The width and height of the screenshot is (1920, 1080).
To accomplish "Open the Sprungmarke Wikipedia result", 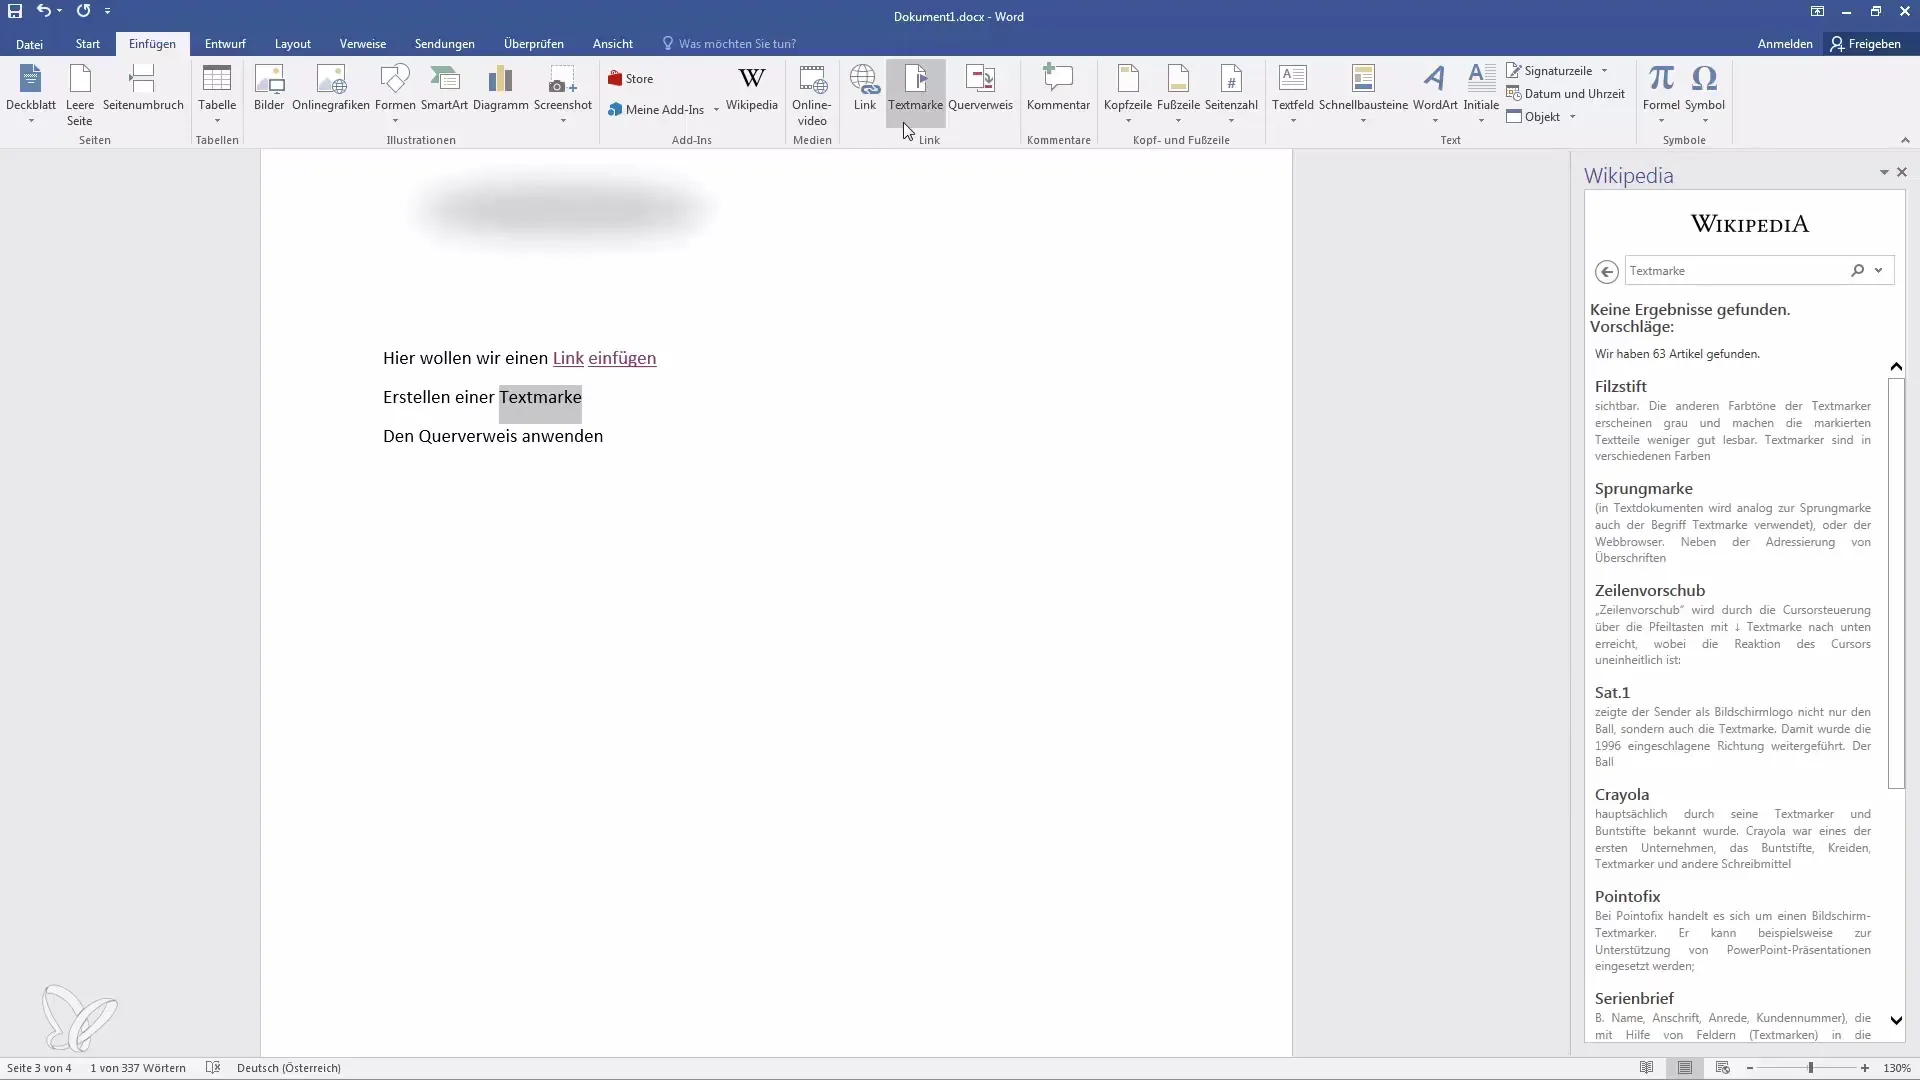I will [1643, 489].
